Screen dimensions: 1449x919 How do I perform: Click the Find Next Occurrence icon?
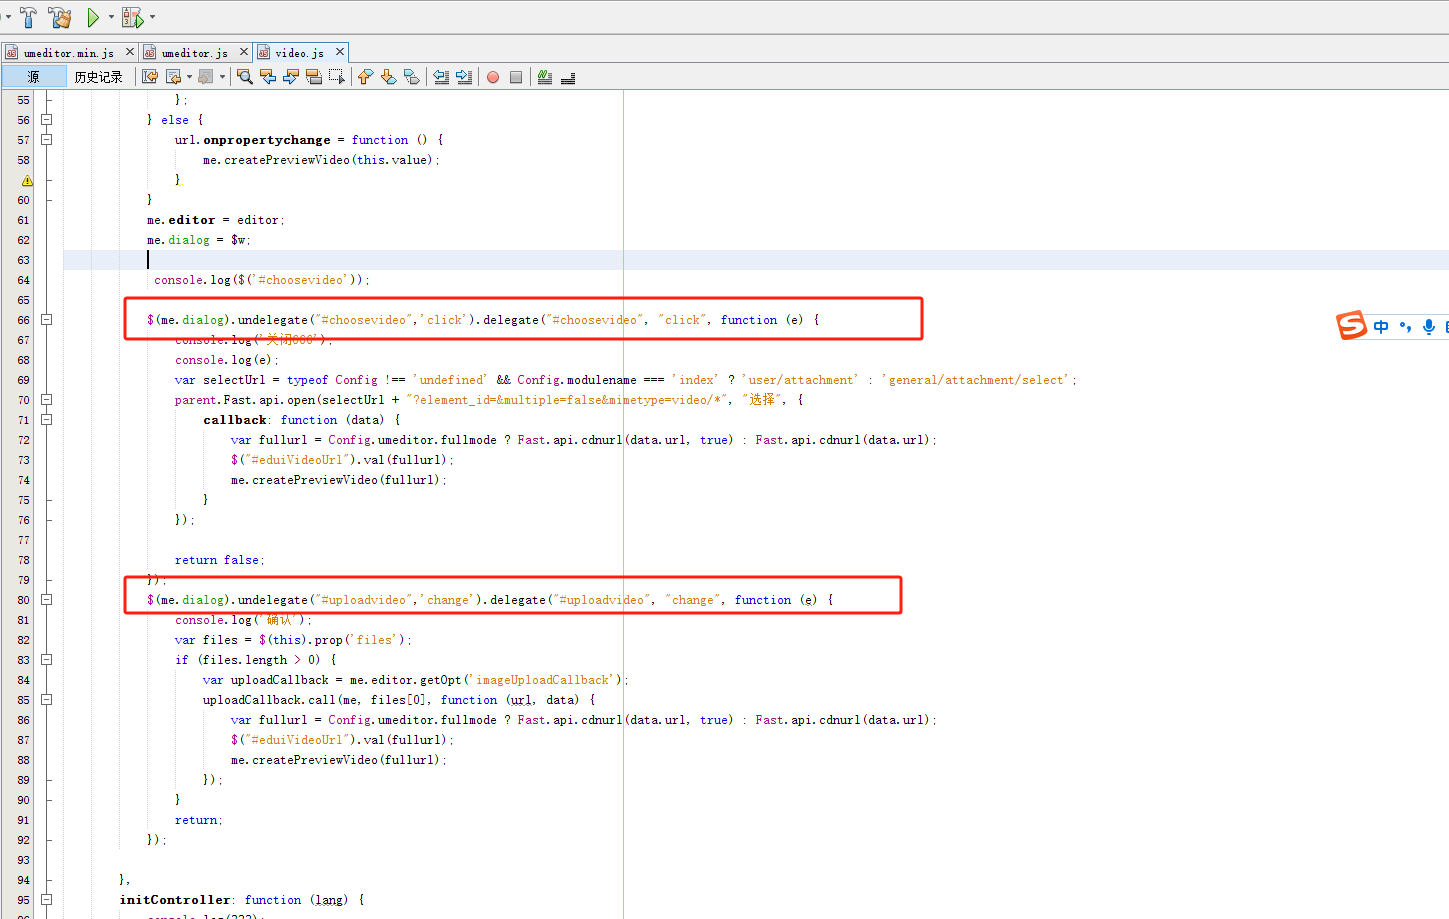291,77
